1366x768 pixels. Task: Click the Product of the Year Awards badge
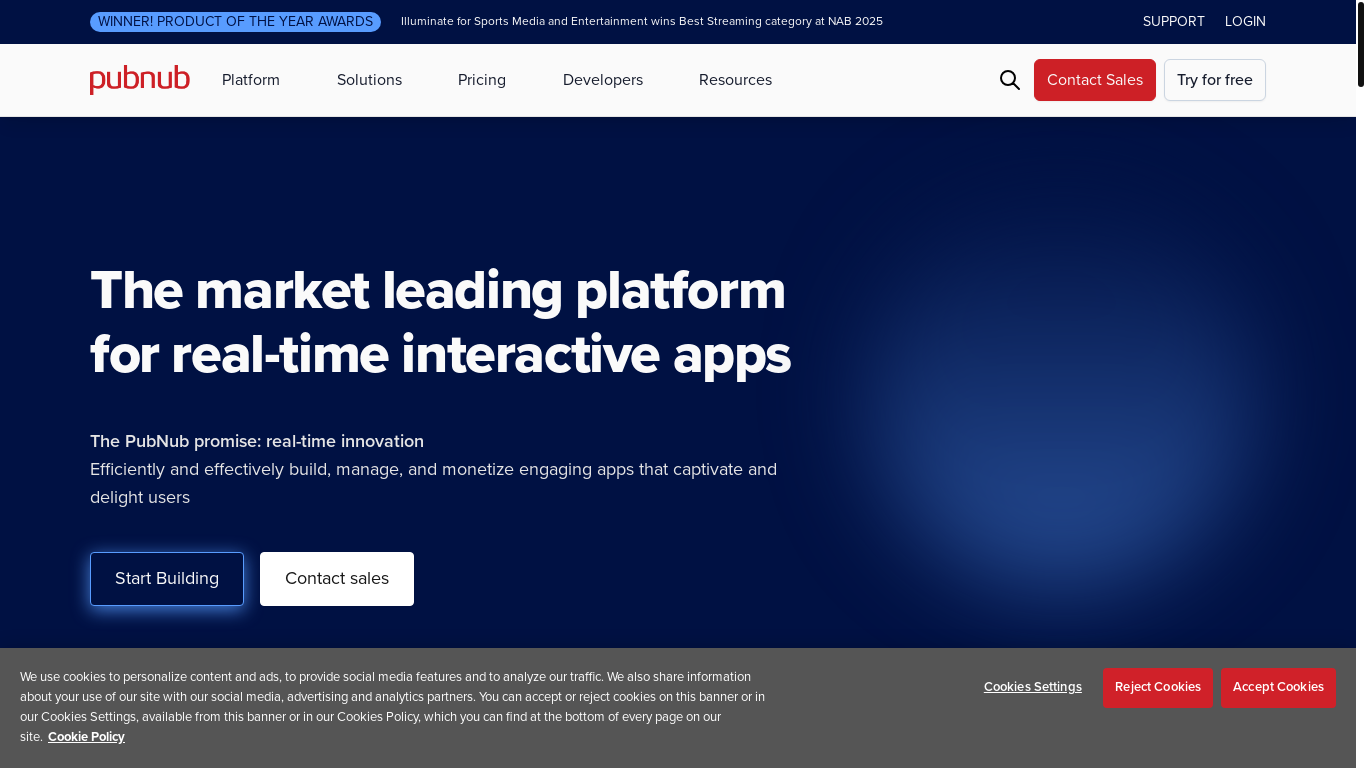[235, 22]
